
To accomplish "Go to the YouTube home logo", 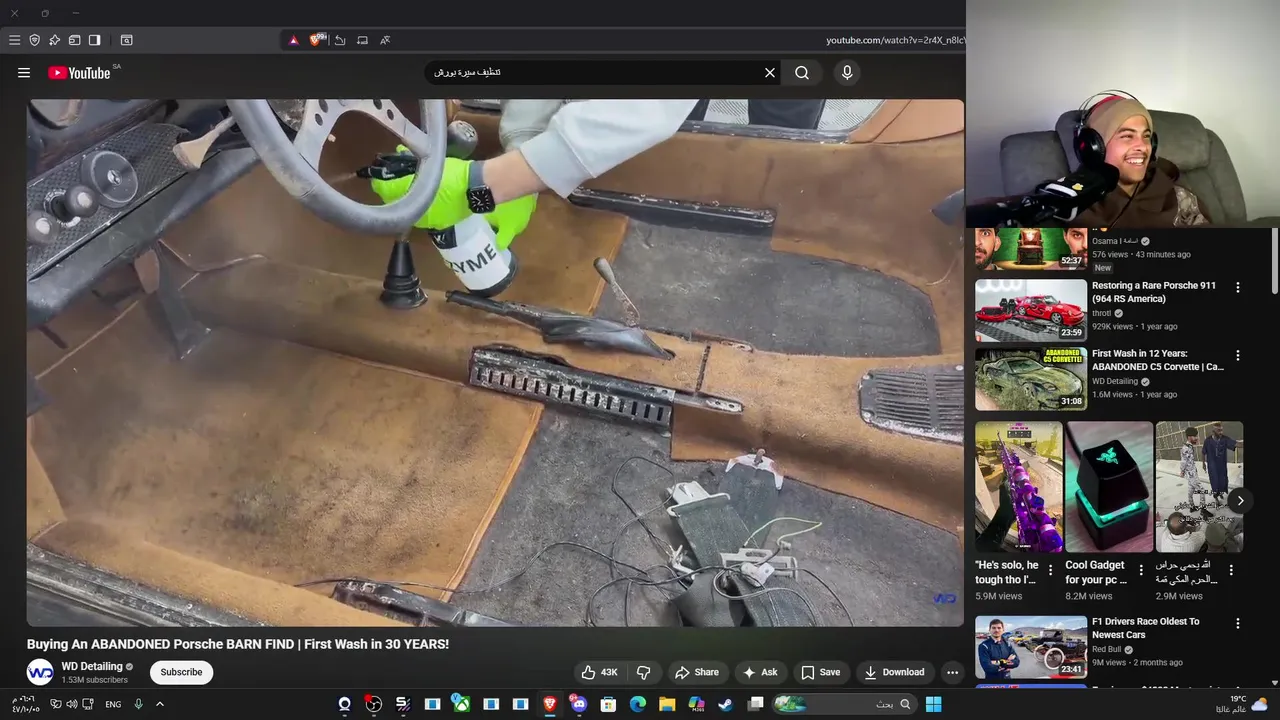I will [79, 72].
